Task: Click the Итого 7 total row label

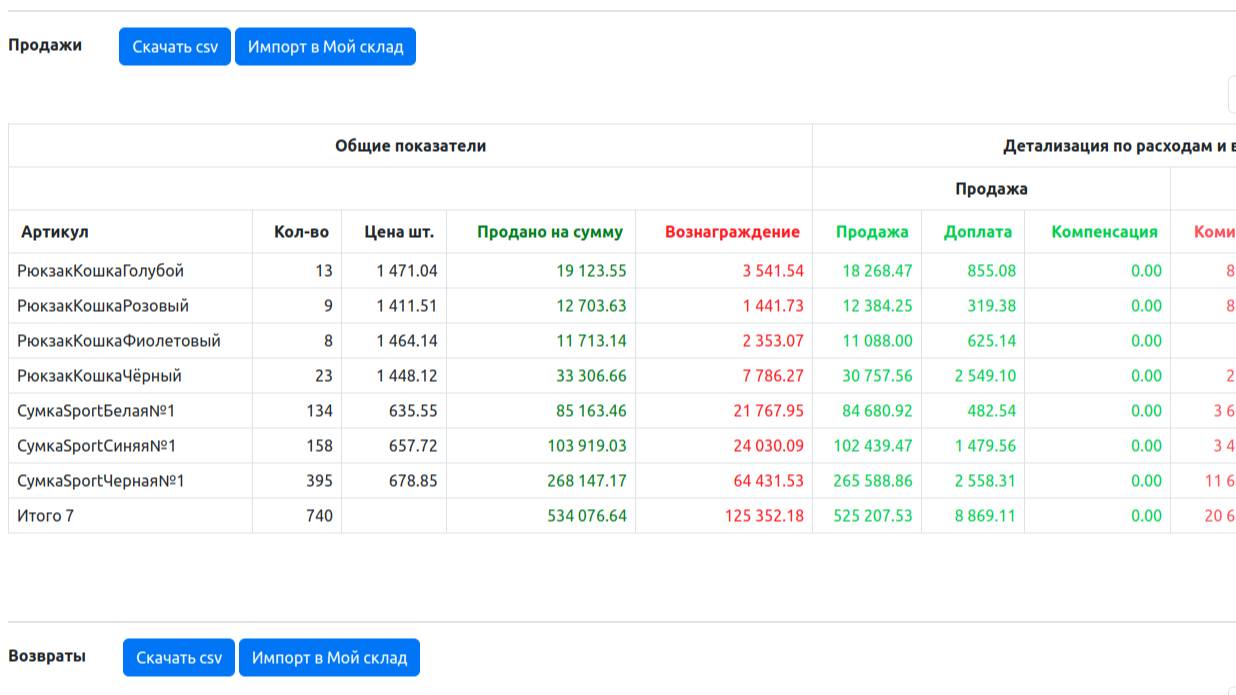Action: [x=46, y=516]
